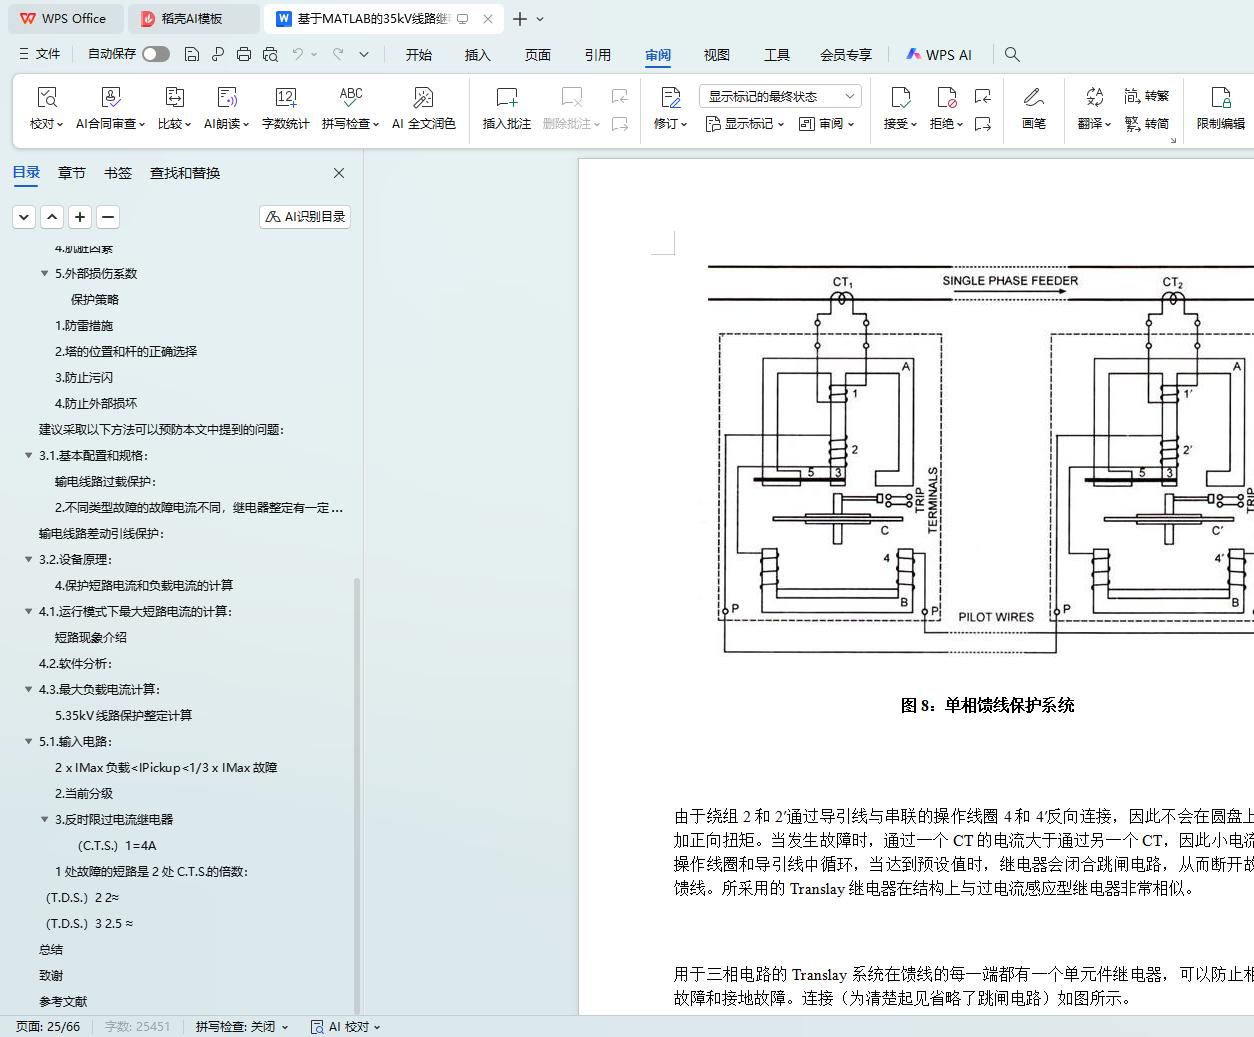This screenshot has width=1254, height=1037.
Task: Open the AI read-aloud (AI朗读) tool
Action: [x=227, y=98]
